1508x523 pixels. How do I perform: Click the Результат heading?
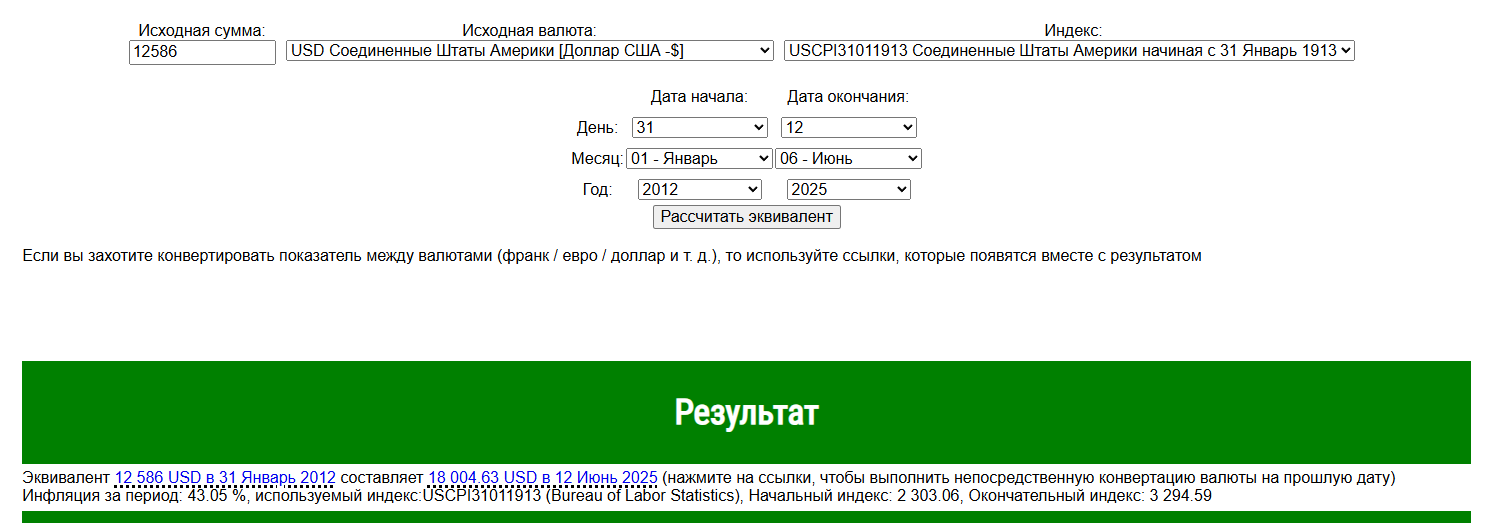point(746,412)
